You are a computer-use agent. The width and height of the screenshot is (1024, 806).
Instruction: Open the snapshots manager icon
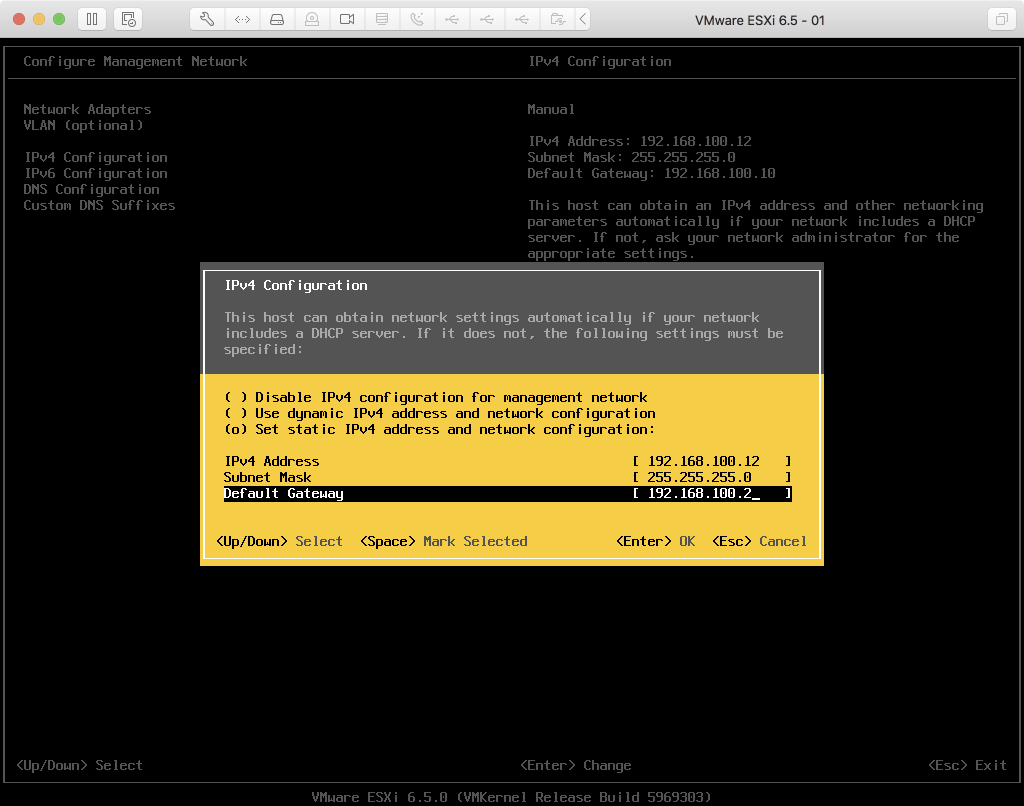point(127,19)
